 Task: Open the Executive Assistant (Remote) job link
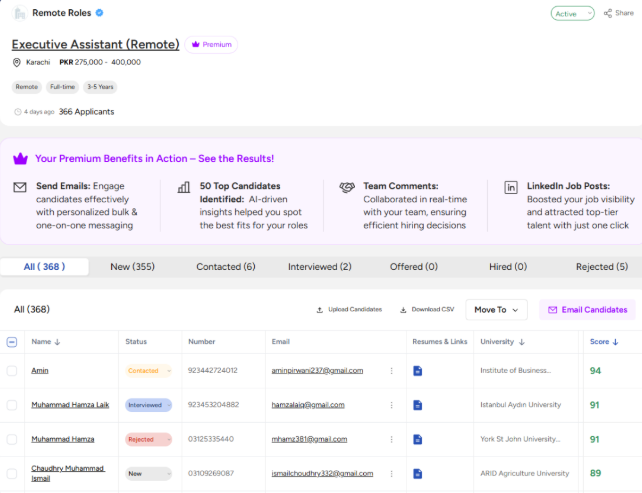click(96, 45)
